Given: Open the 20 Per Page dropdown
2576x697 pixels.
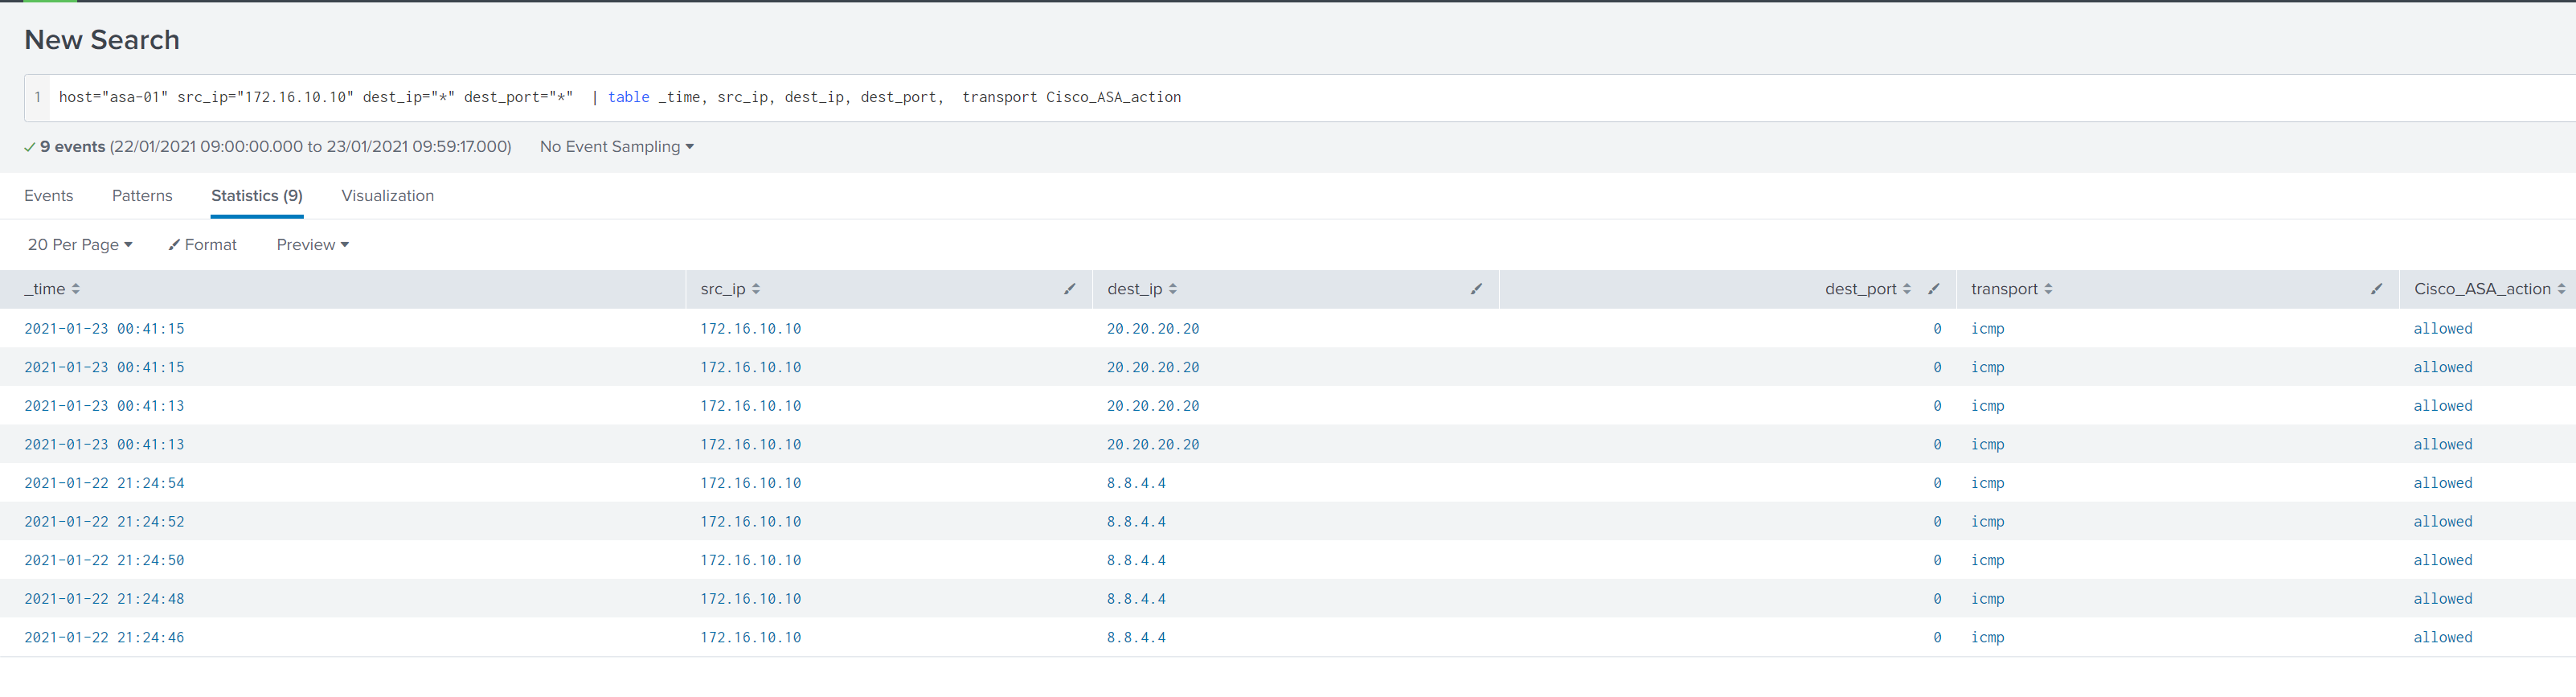Looking at the screenshot, I should coord(80,245).
